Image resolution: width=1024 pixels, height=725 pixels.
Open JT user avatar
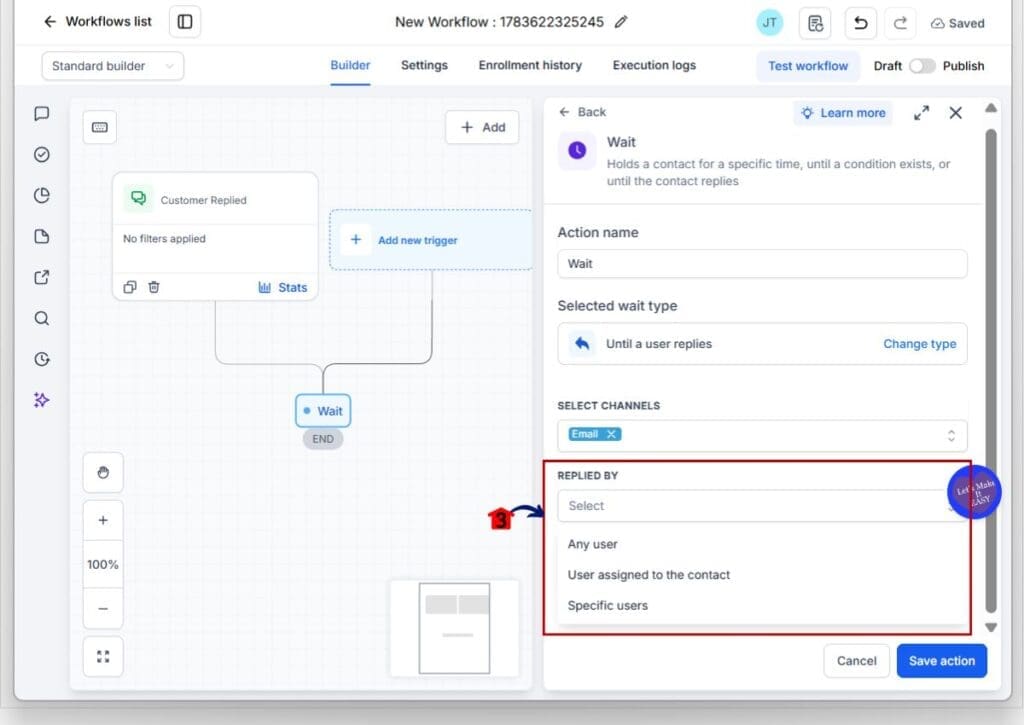[770, 23]
